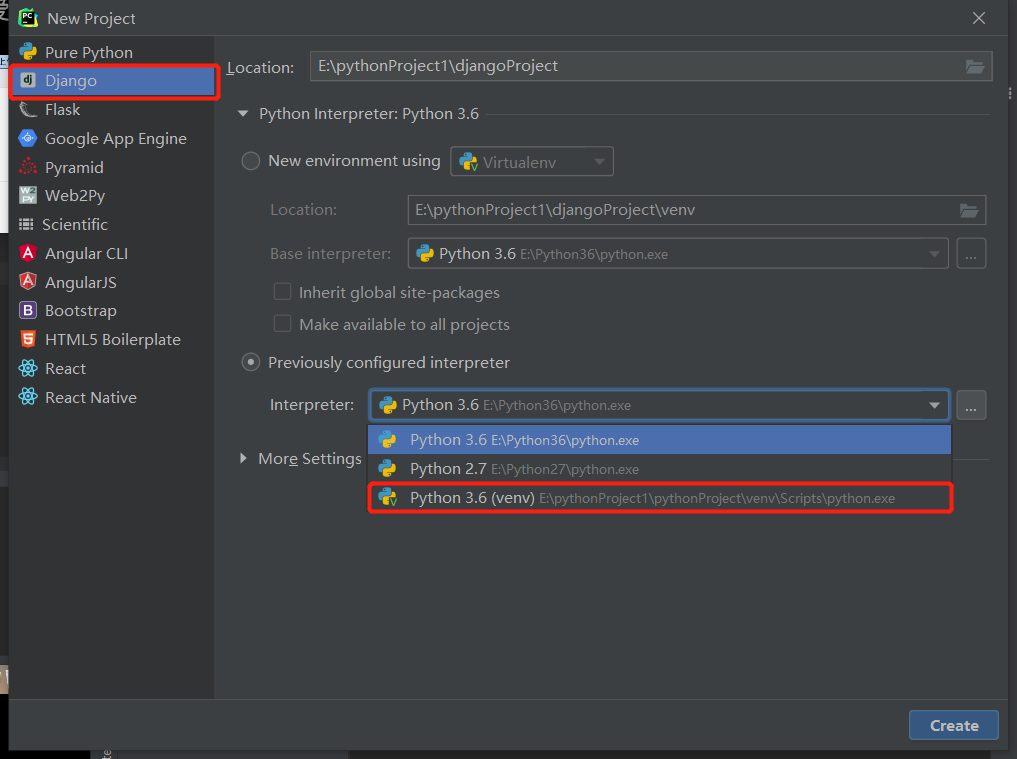Enable Inherit global site-packages checkbox
Screen dimensions: 1017x759
pos(282,292)
